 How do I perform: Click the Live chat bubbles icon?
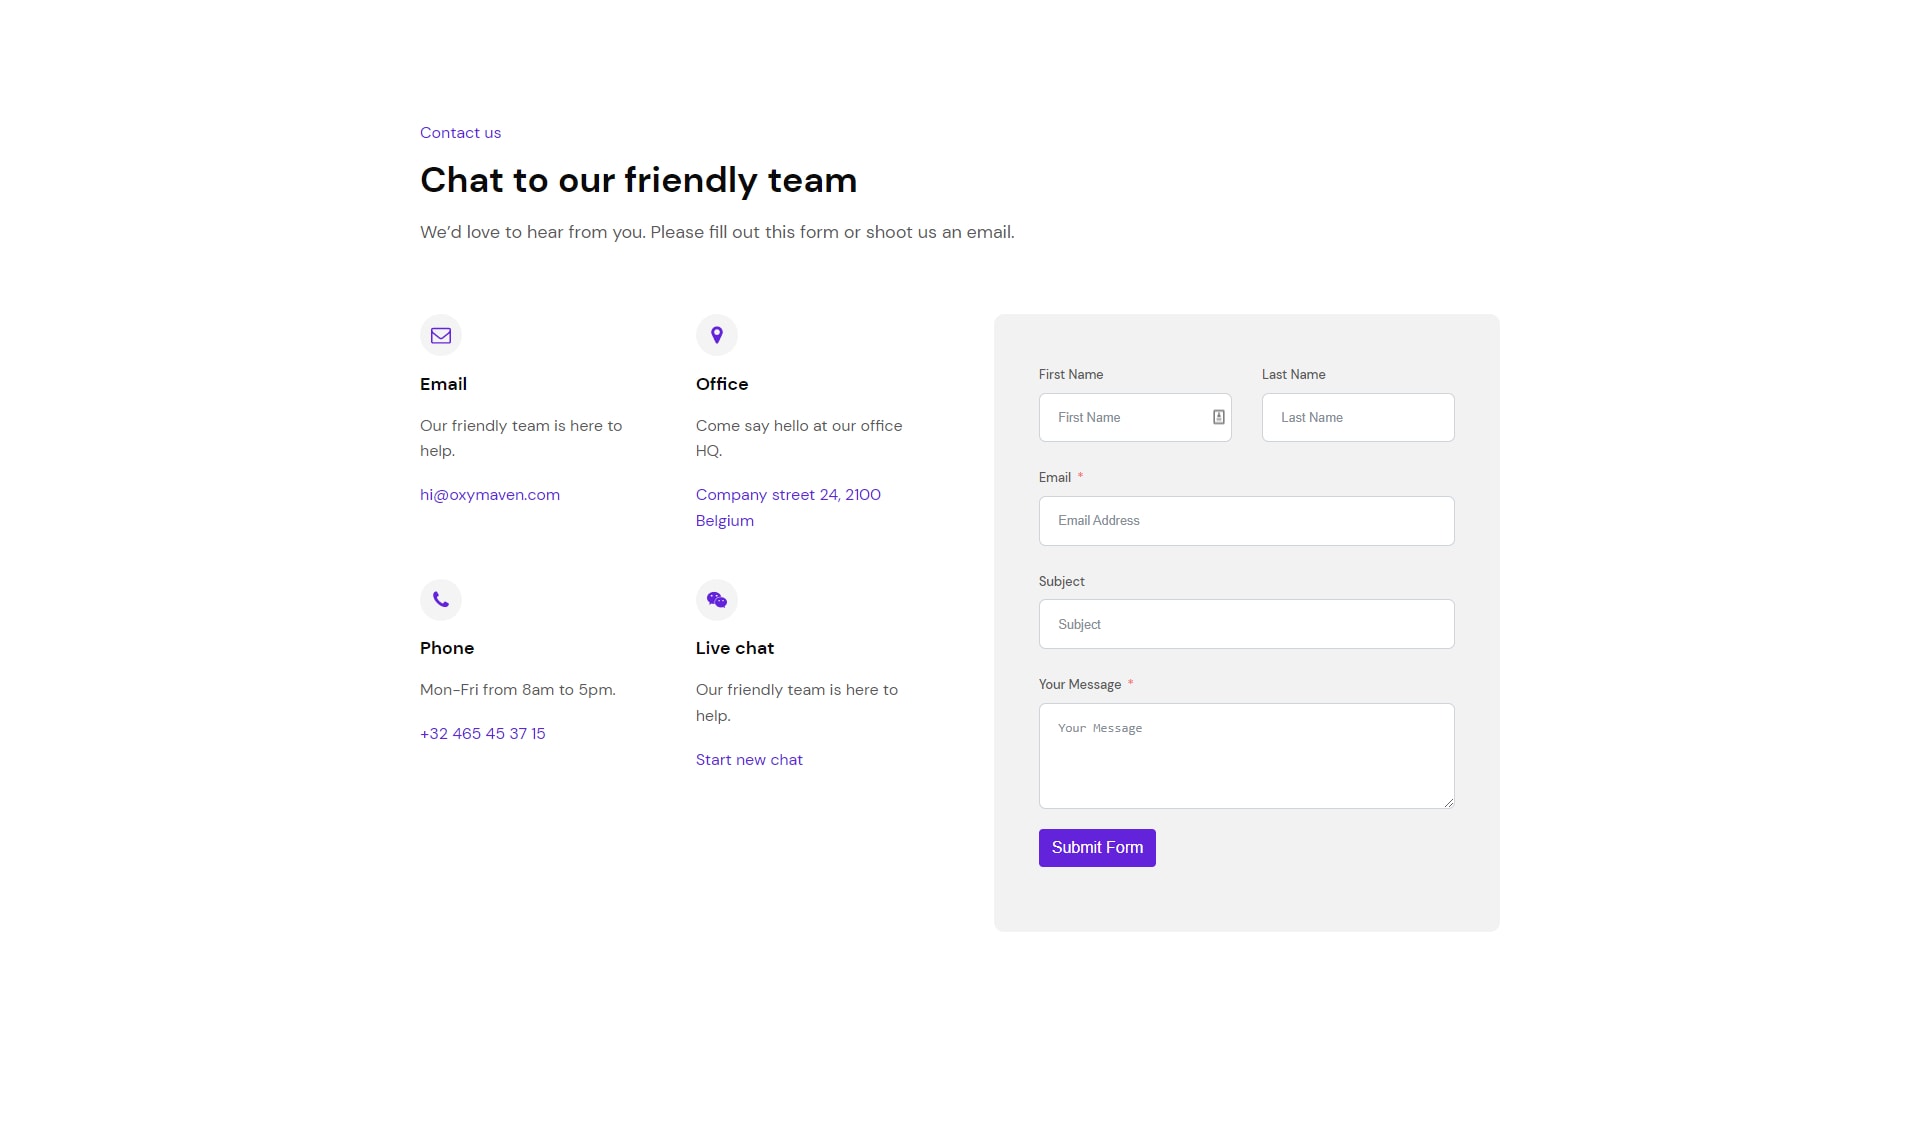[x=717, y=600]
